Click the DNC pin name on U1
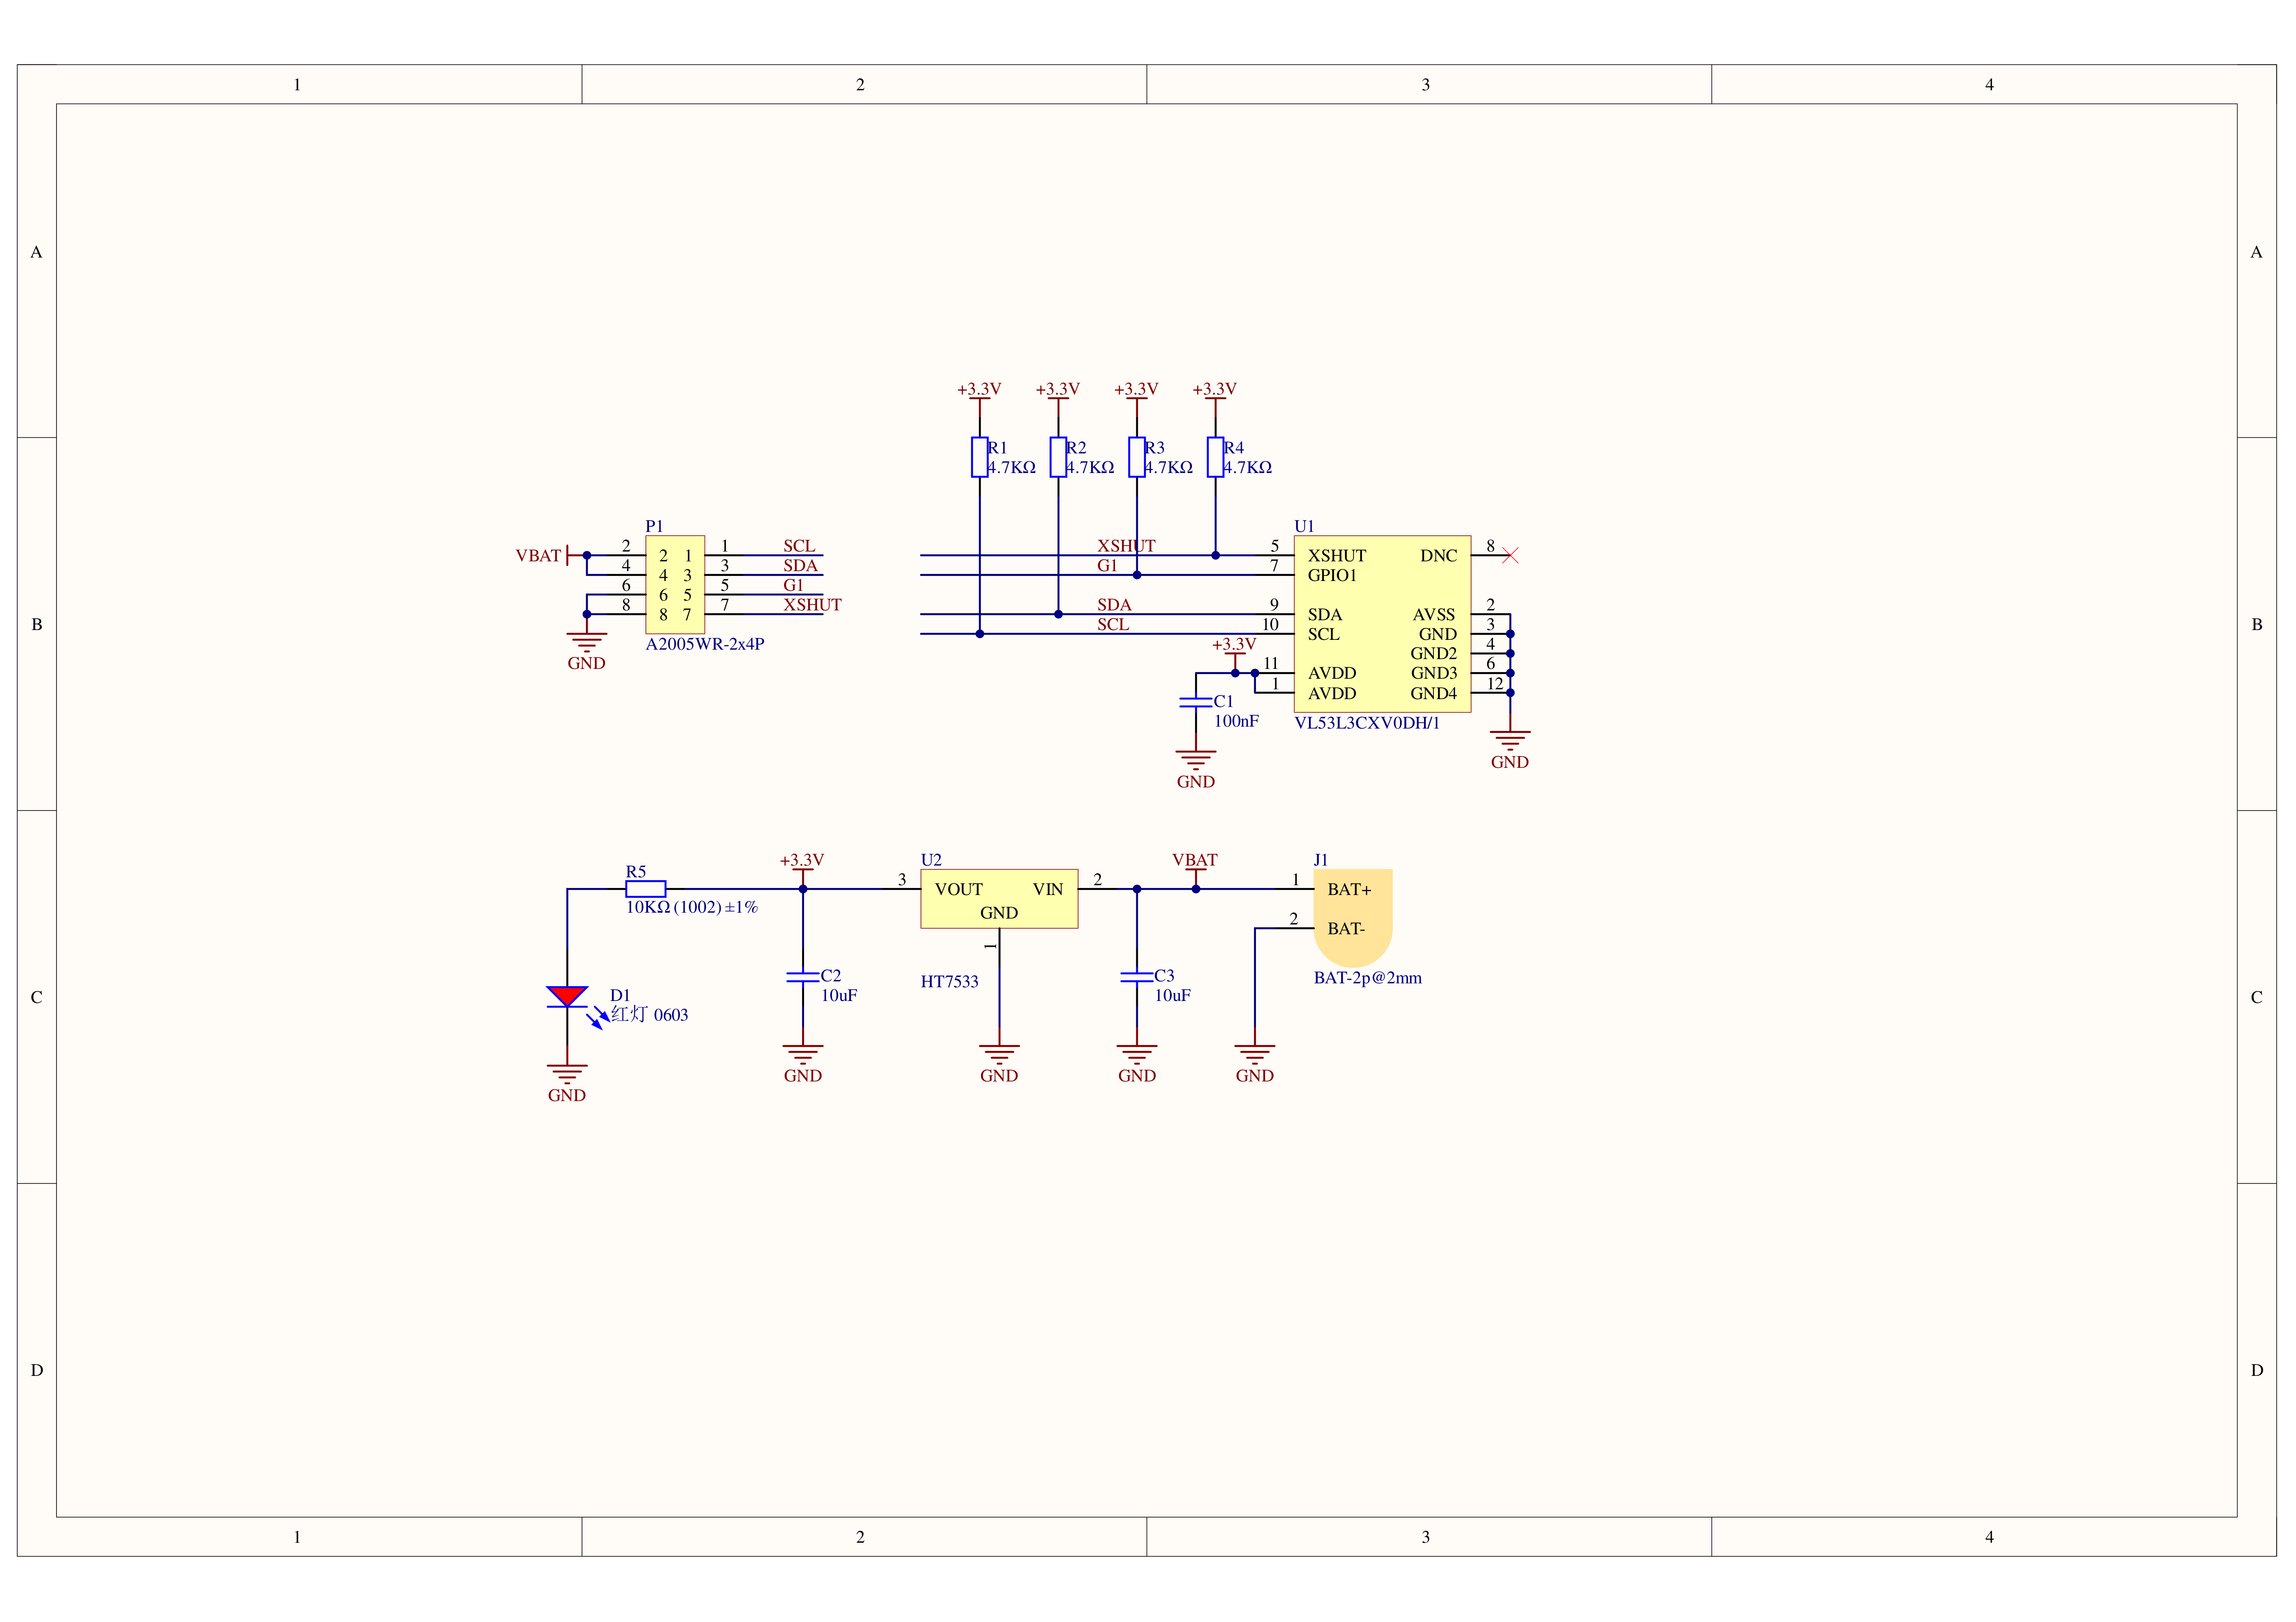This screenshot has height=1622, width=2296. pyautogui.click(x=1439, y=556)
